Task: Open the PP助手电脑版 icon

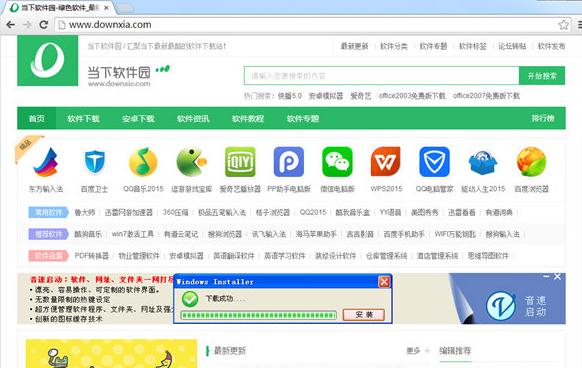Action: point(289,162)
